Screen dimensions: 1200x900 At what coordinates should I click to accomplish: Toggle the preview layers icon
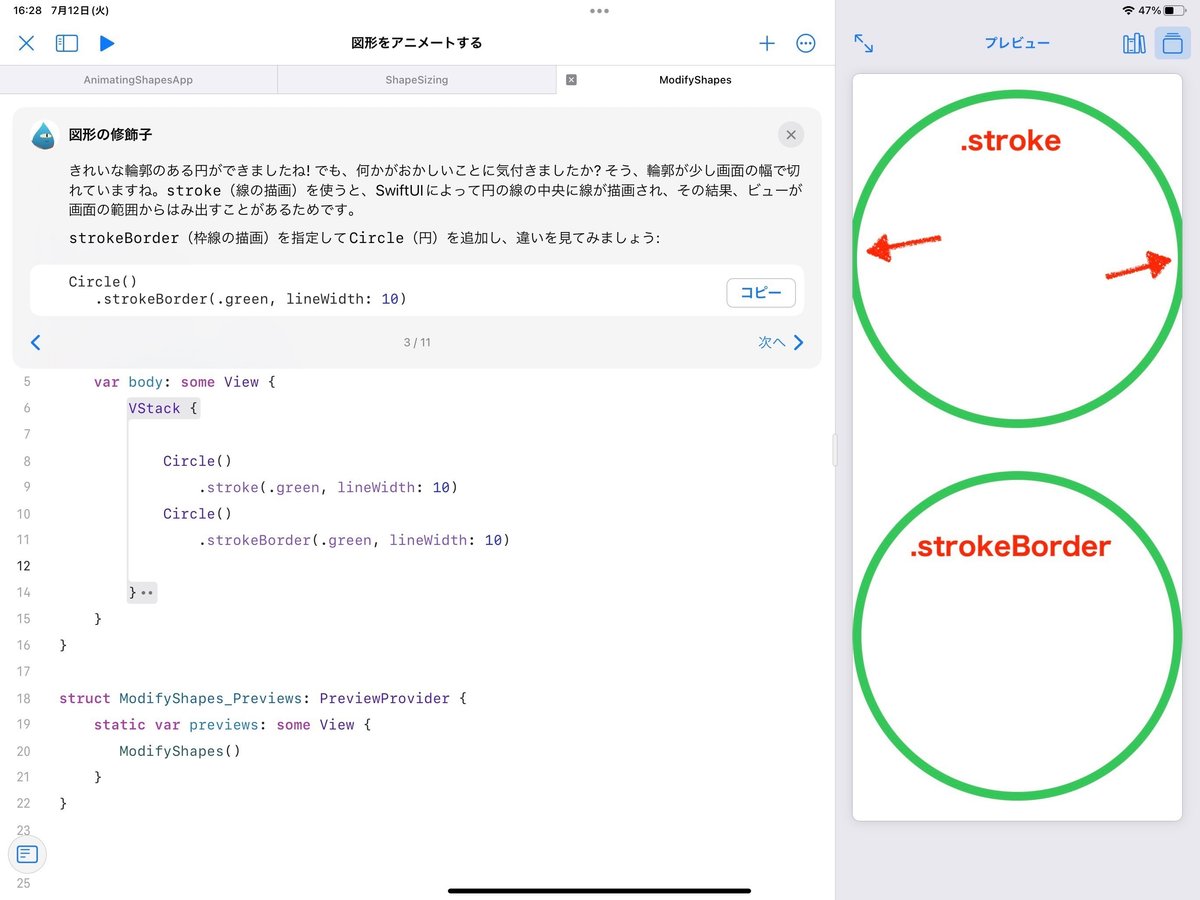1172,43
